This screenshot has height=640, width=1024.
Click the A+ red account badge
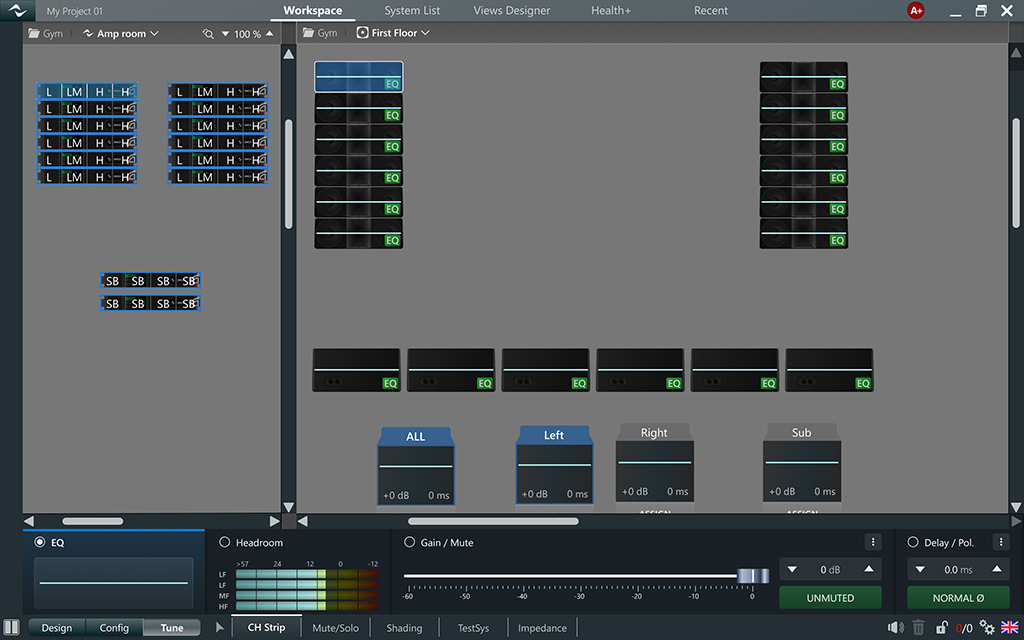915,11
